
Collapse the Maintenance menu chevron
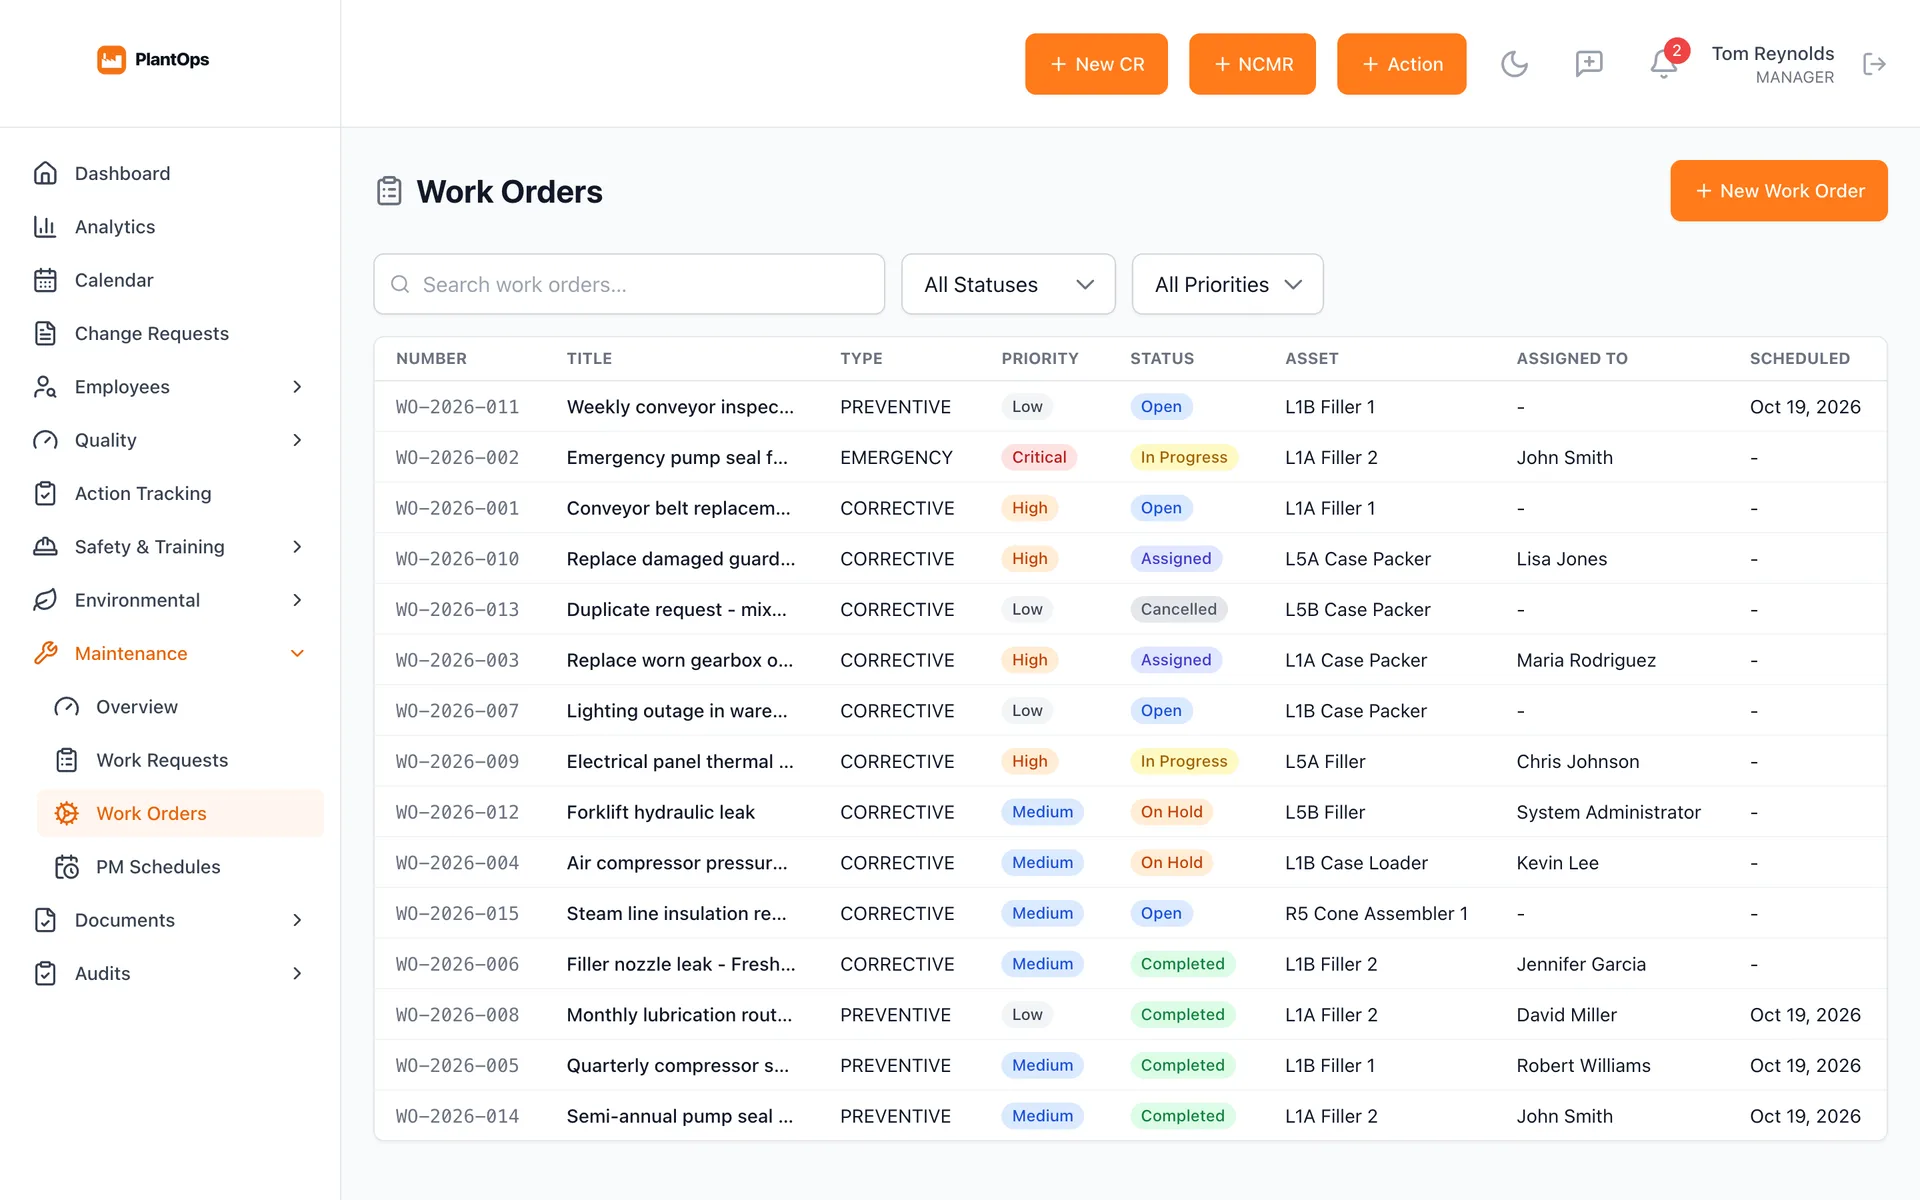[x=297, y=653]
